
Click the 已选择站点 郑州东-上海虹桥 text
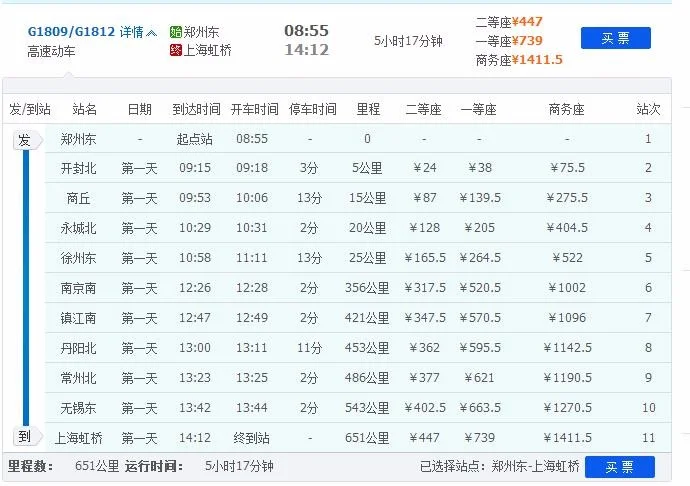pyautogui.click(x=499, y=466)
